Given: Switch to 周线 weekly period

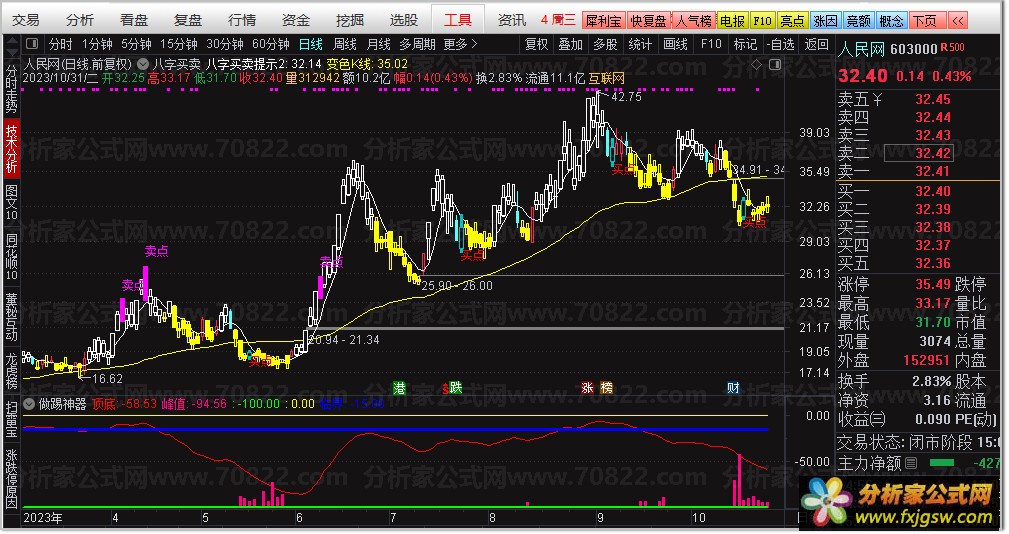Looking at the screenshot, I should tap(345, 44).
